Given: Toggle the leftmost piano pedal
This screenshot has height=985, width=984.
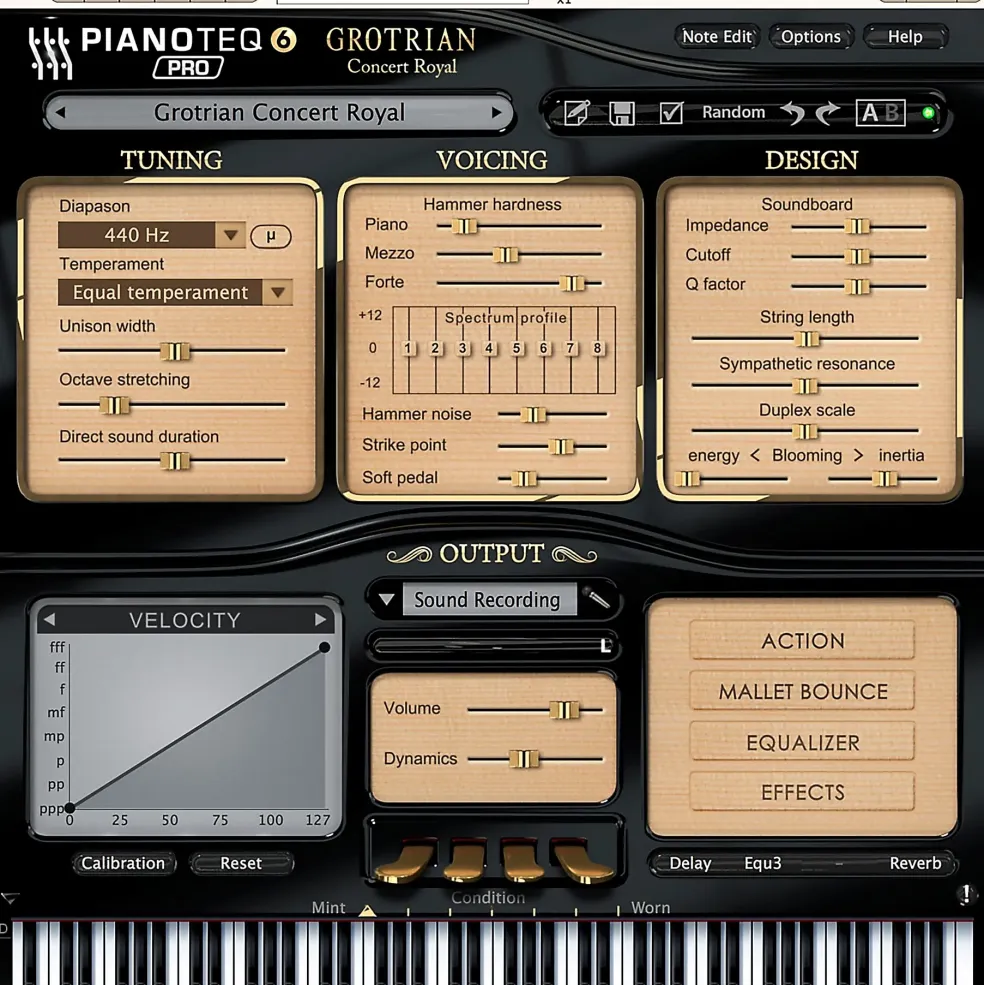Looking at the screenshot, I should (x=405, y=861).
